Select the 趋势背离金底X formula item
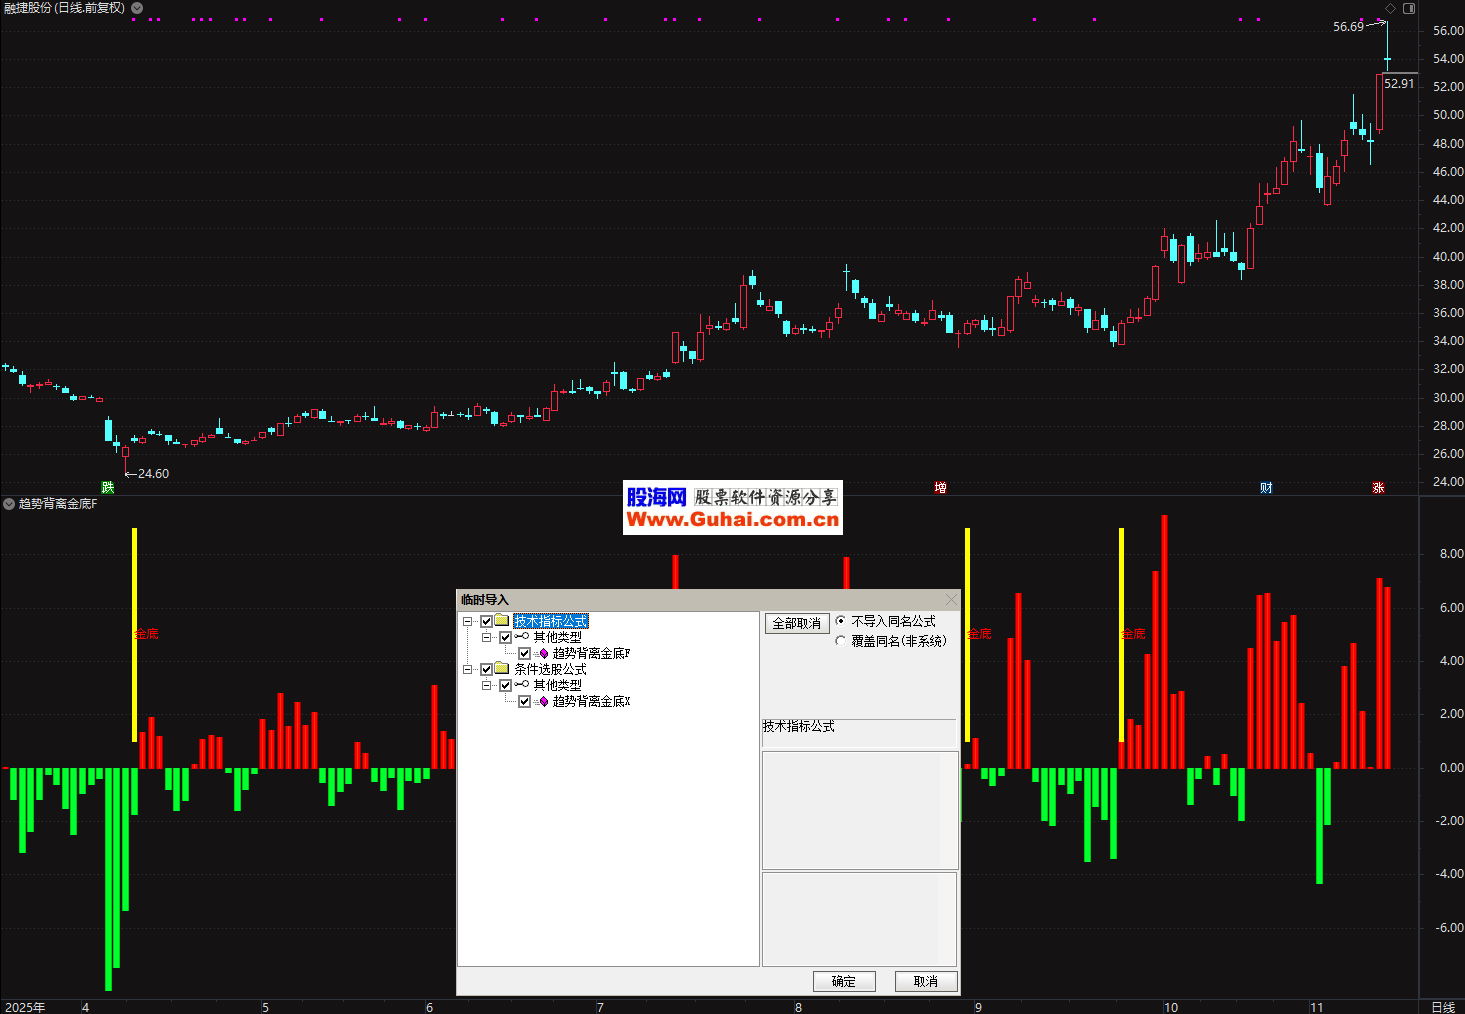Viewport: 1465px width, 1014px height. coord(591,701)
